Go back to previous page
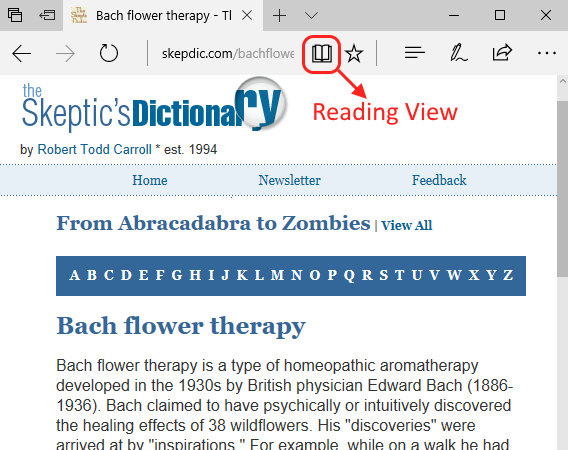The image size is (568, 450). (21, 54)
